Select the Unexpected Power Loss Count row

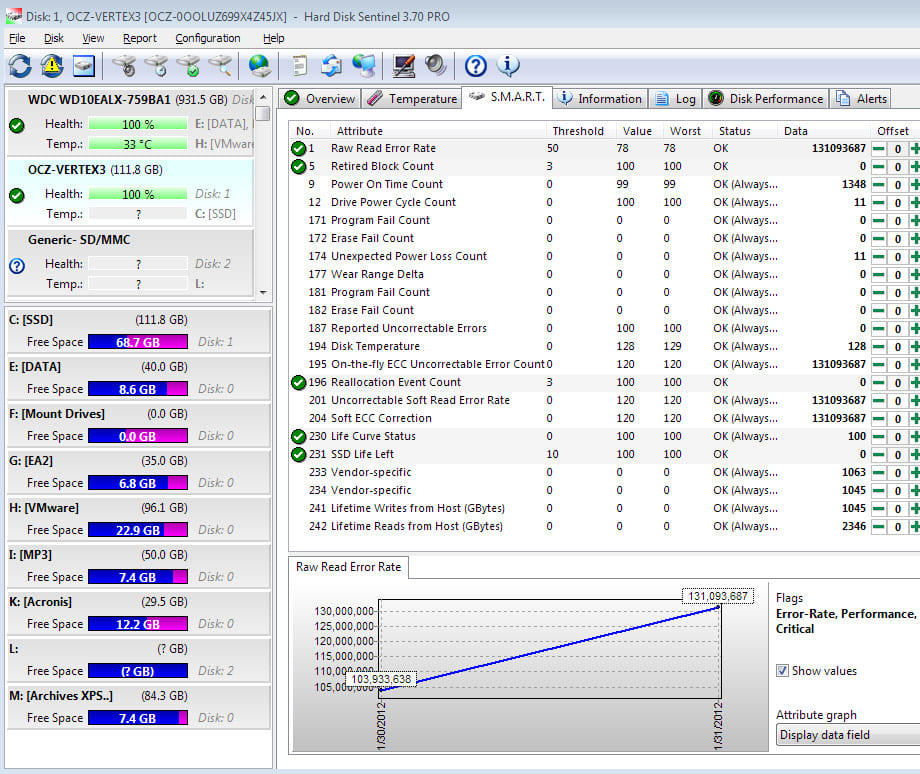coord(604,256)
